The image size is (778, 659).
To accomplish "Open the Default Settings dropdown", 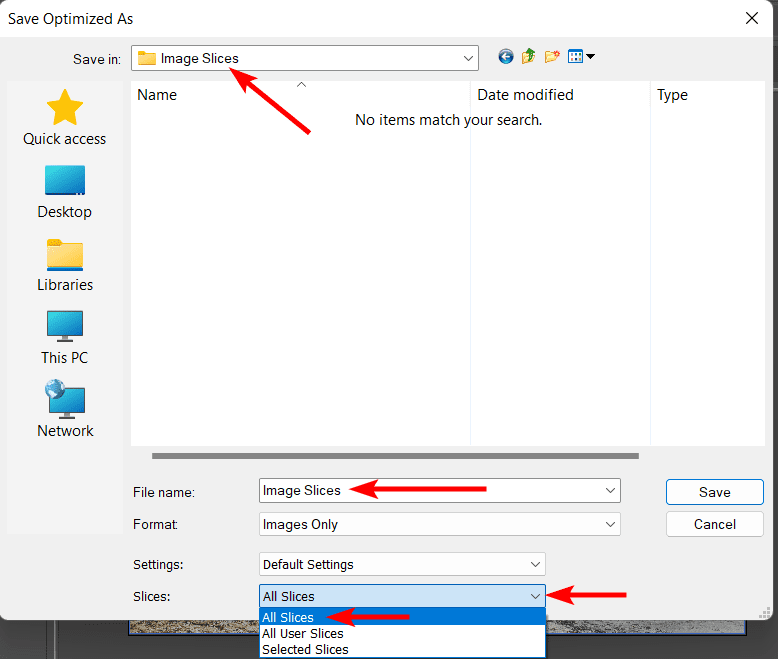I will (535, 564).
